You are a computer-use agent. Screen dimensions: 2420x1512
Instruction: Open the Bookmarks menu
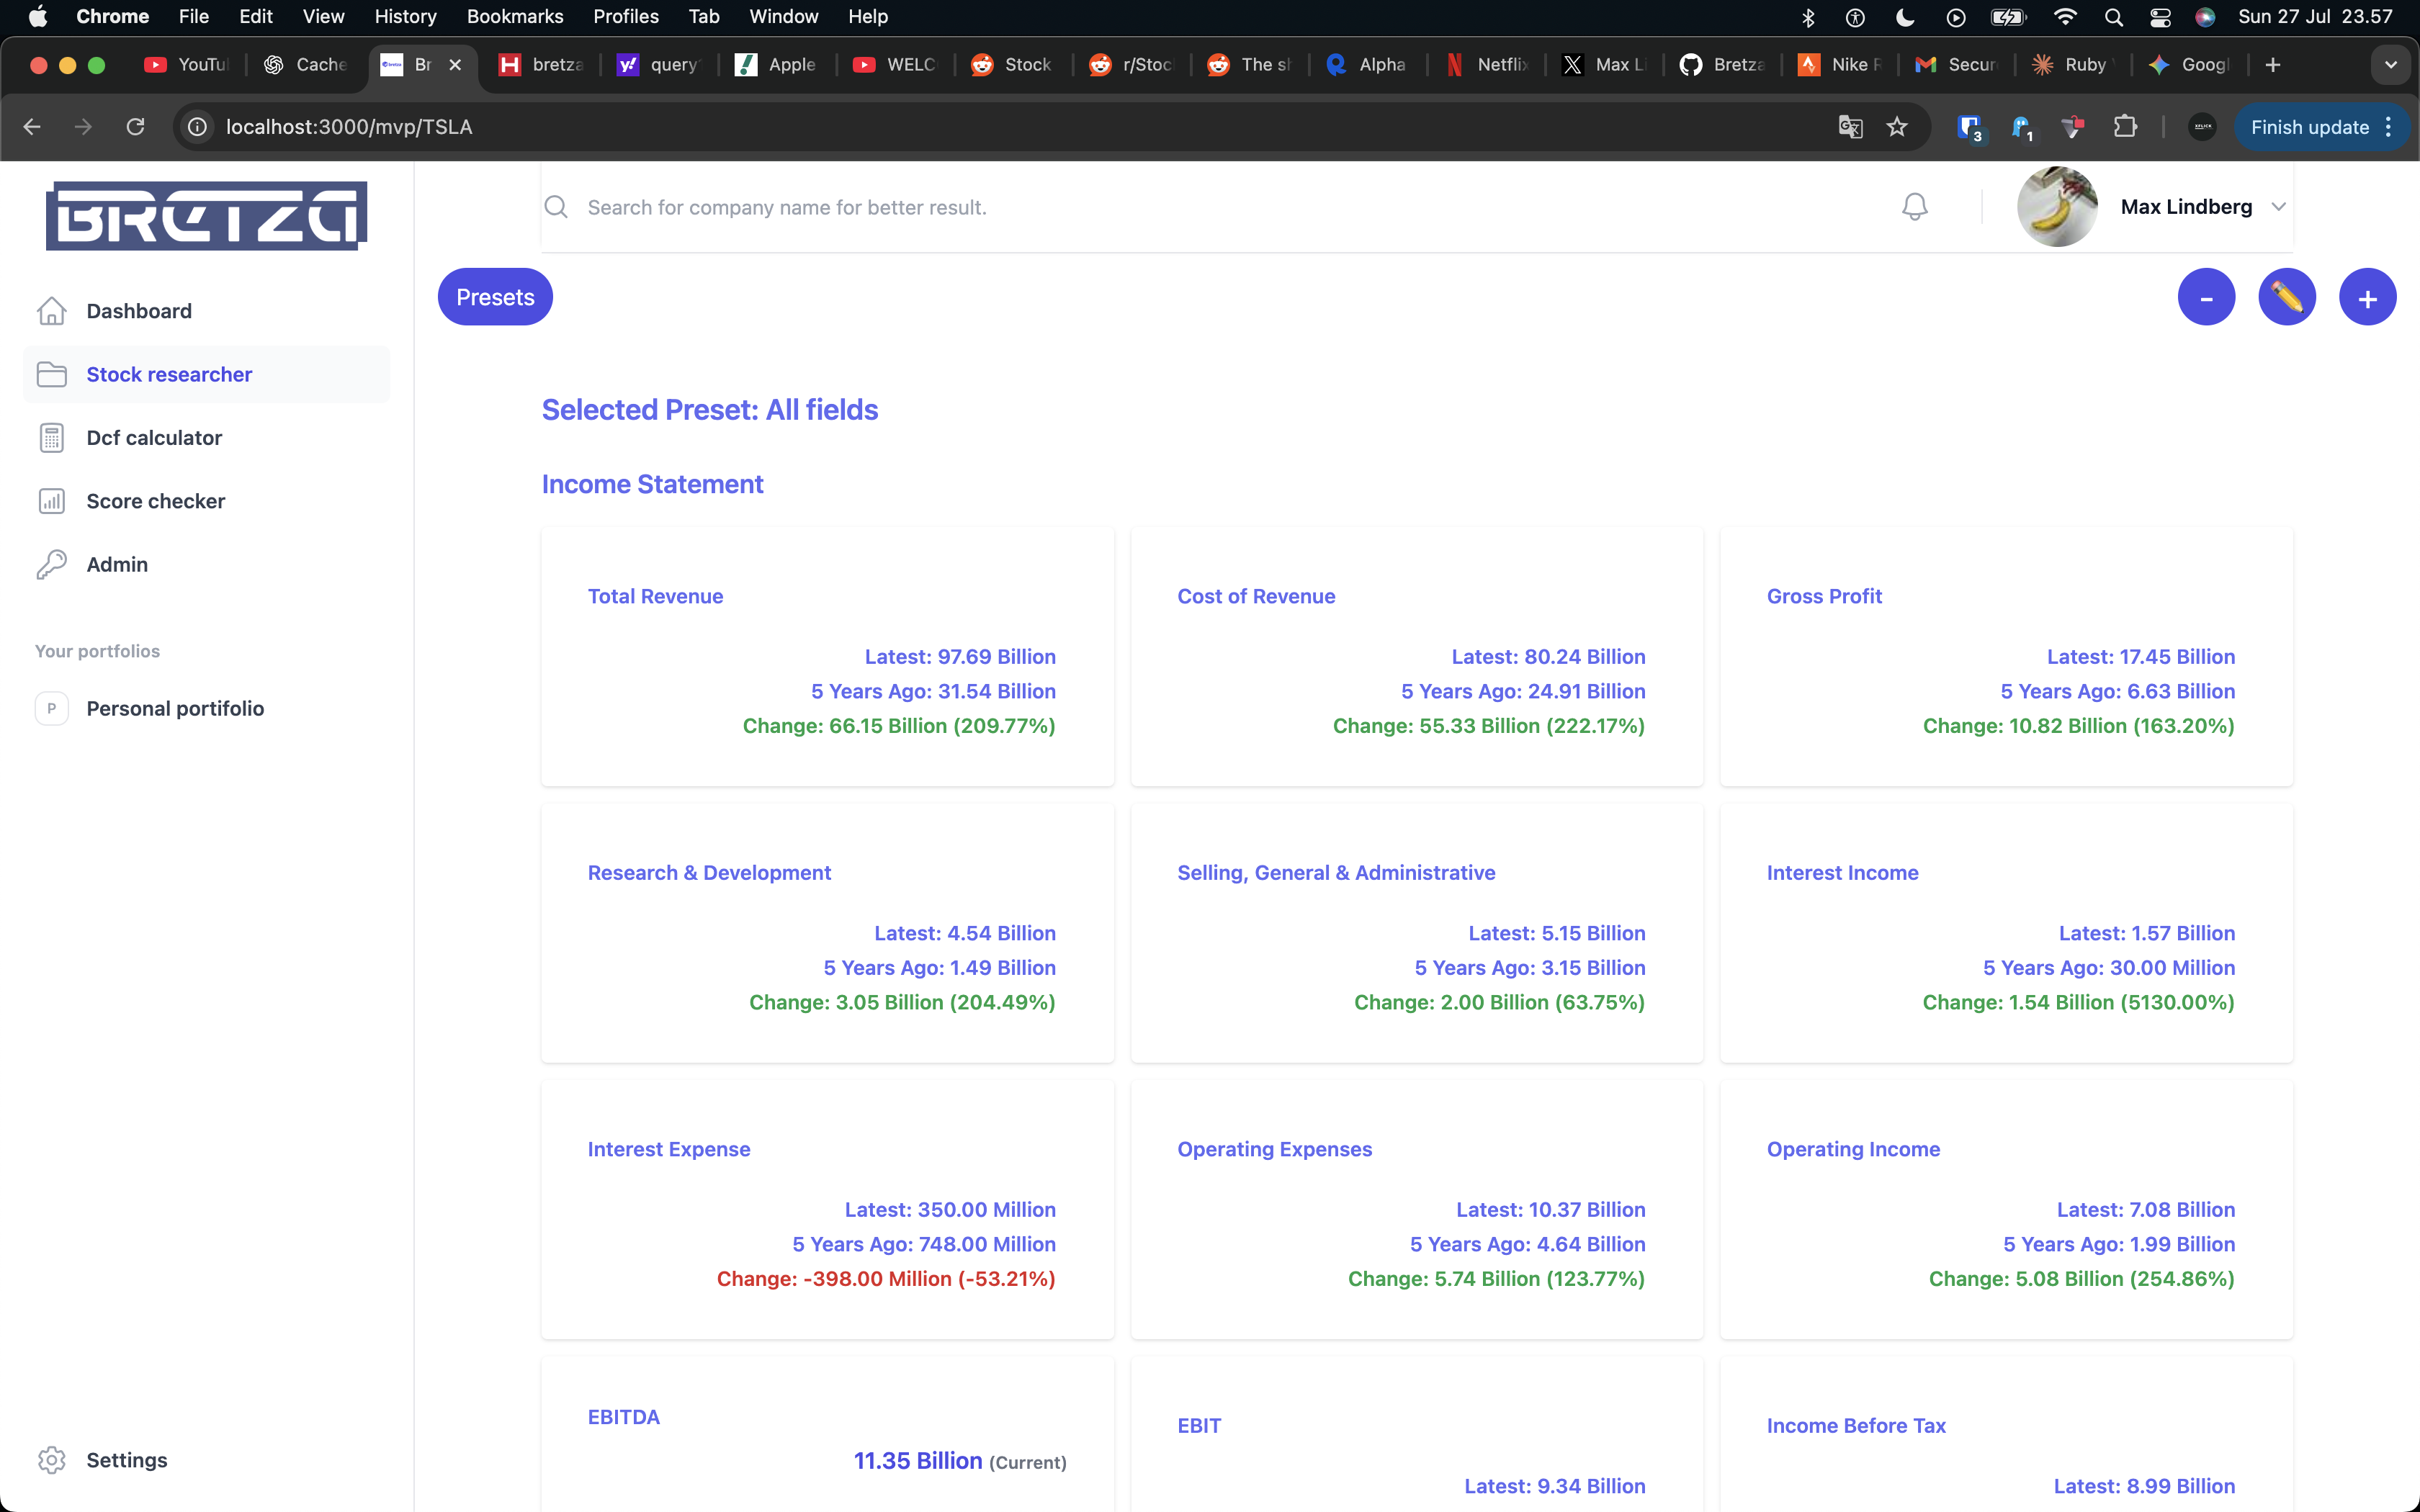pos(515,17)
